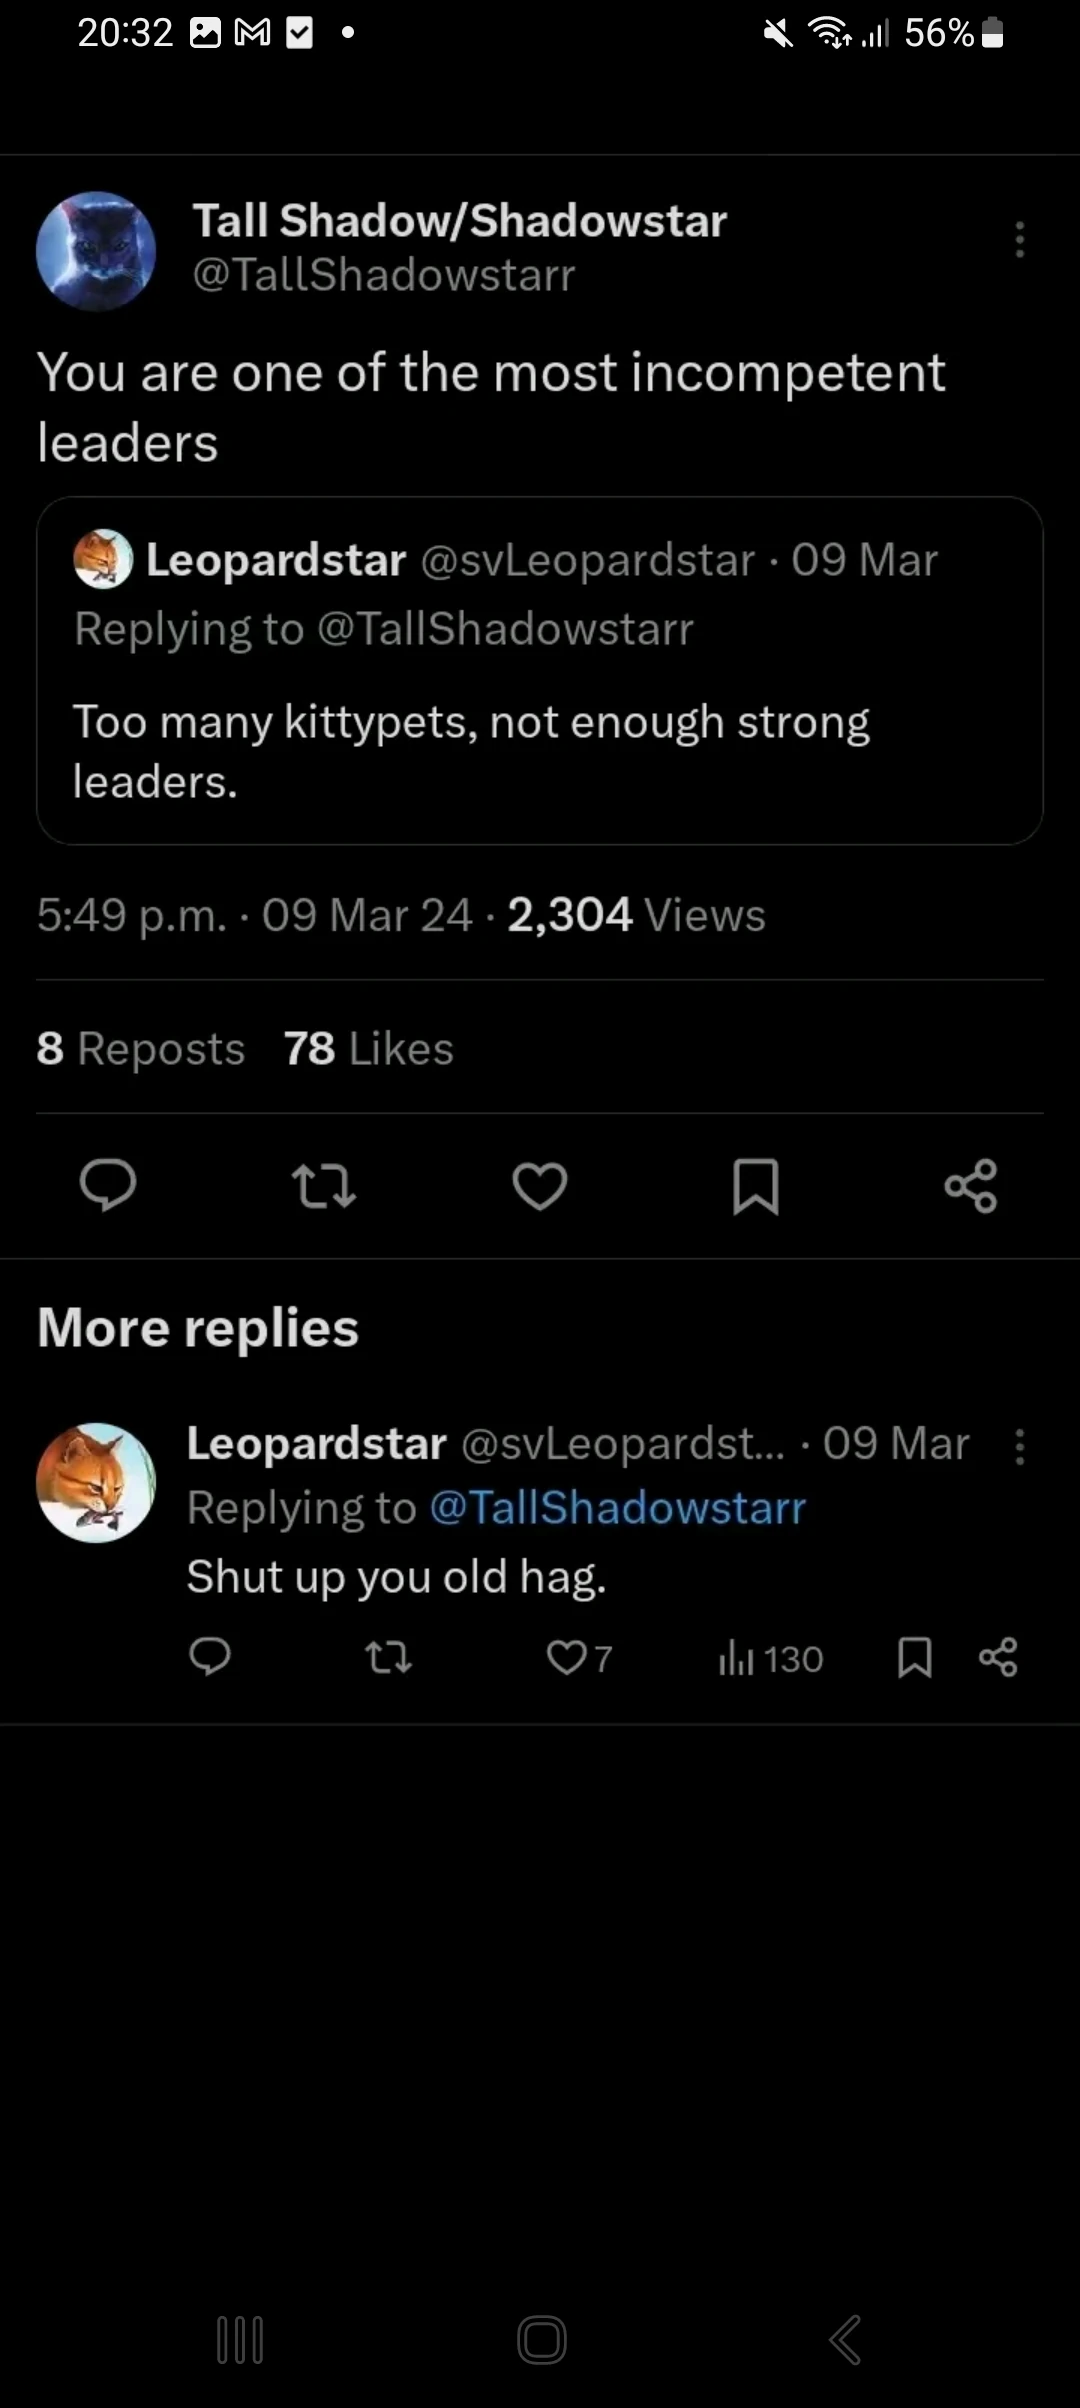Open Leopardstar's profile avatar in replies

point(96,1482)
